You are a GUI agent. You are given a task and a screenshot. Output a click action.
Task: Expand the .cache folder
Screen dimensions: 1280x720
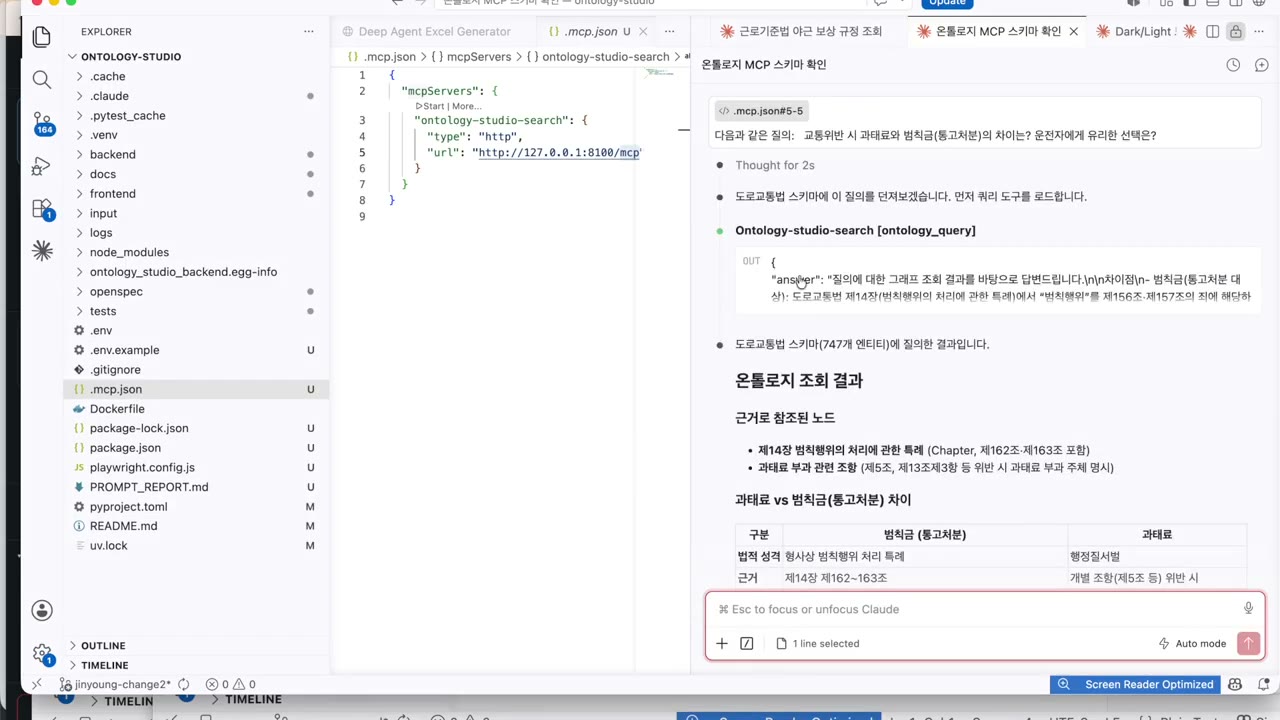pos(107,76)
